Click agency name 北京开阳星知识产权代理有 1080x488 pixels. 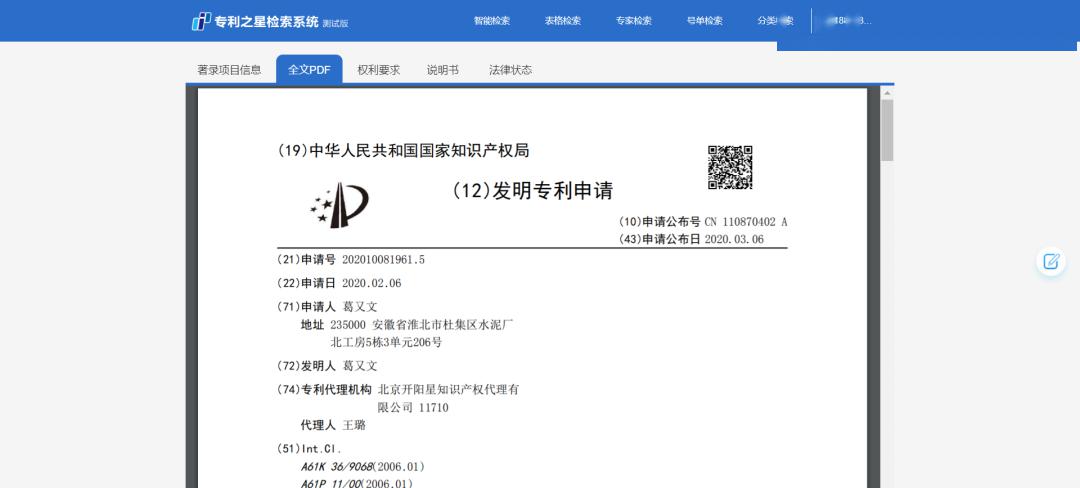point(448,390)
